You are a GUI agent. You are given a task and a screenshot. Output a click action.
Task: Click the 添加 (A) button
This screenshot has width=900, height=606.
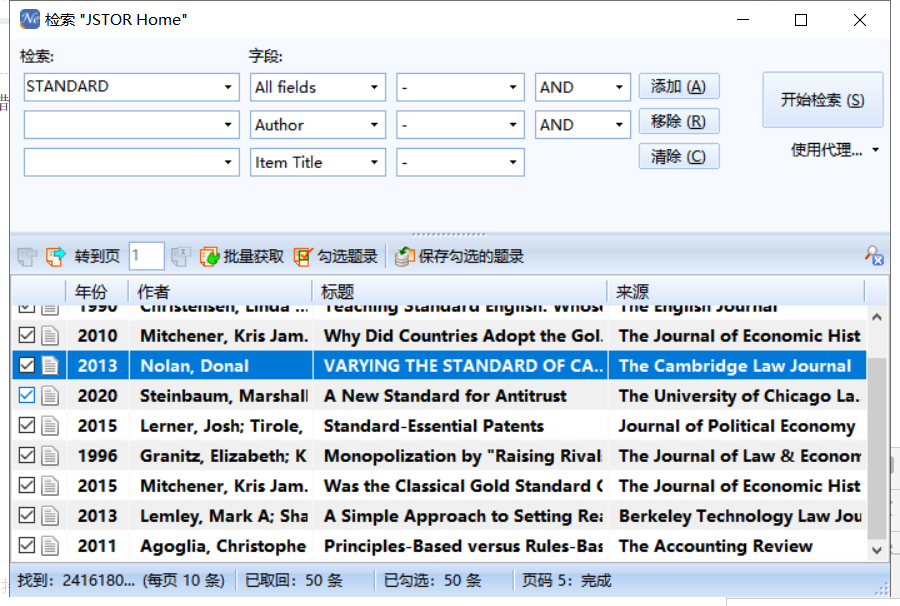tap(678, 87)
